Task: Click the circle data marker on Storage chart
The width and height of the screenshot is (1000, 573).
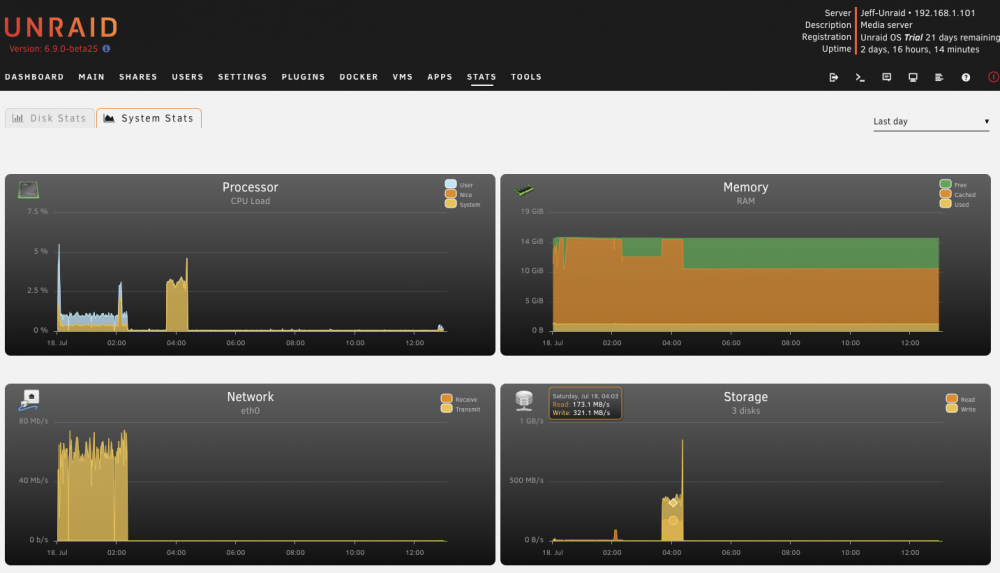Action: pyautogui.click(x=673, y=521)
